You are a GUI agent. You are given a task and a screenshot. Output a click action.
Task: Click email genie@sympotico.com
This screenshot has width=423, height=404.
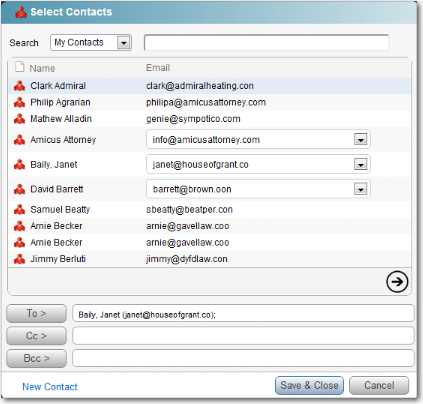tap(193, 119)
